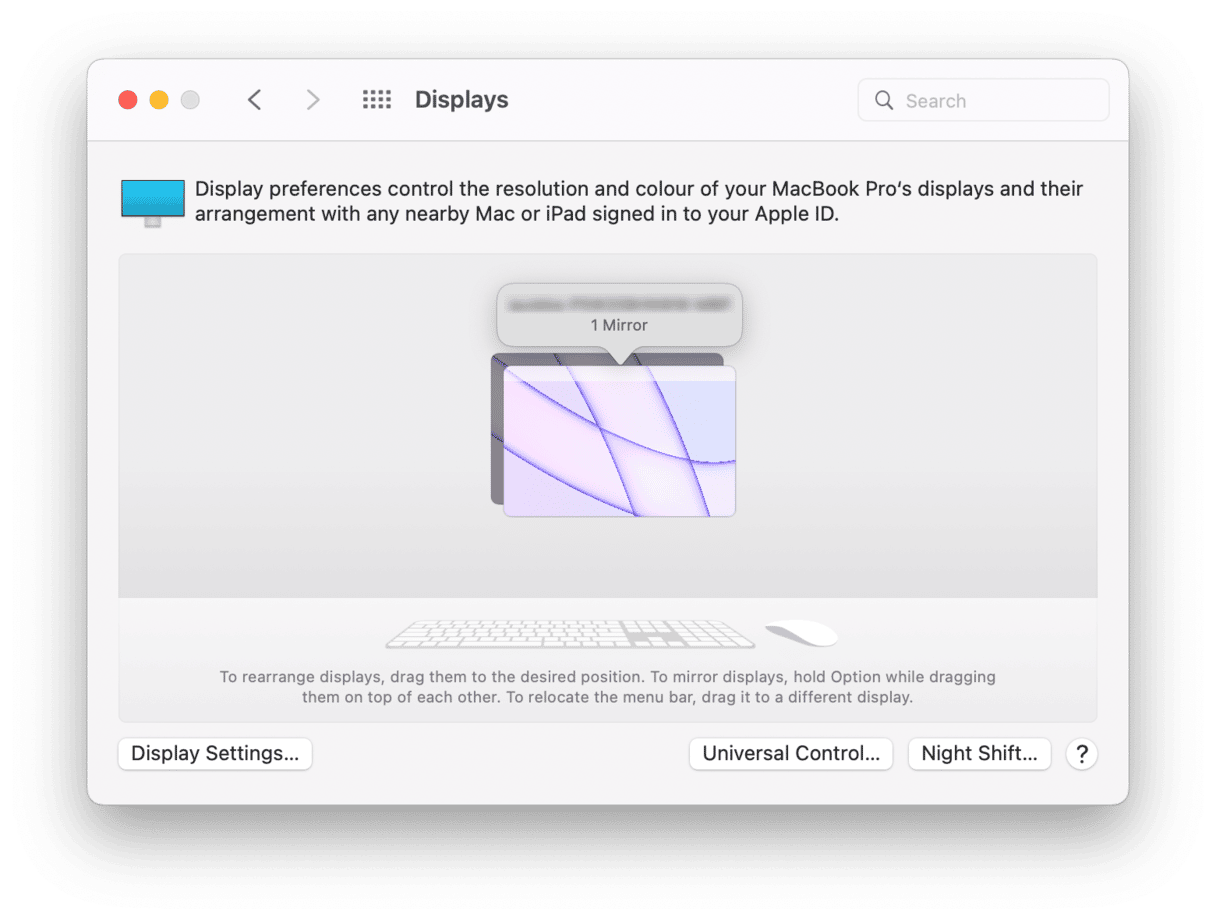Go back with the left chevron

tap(254, 100)
